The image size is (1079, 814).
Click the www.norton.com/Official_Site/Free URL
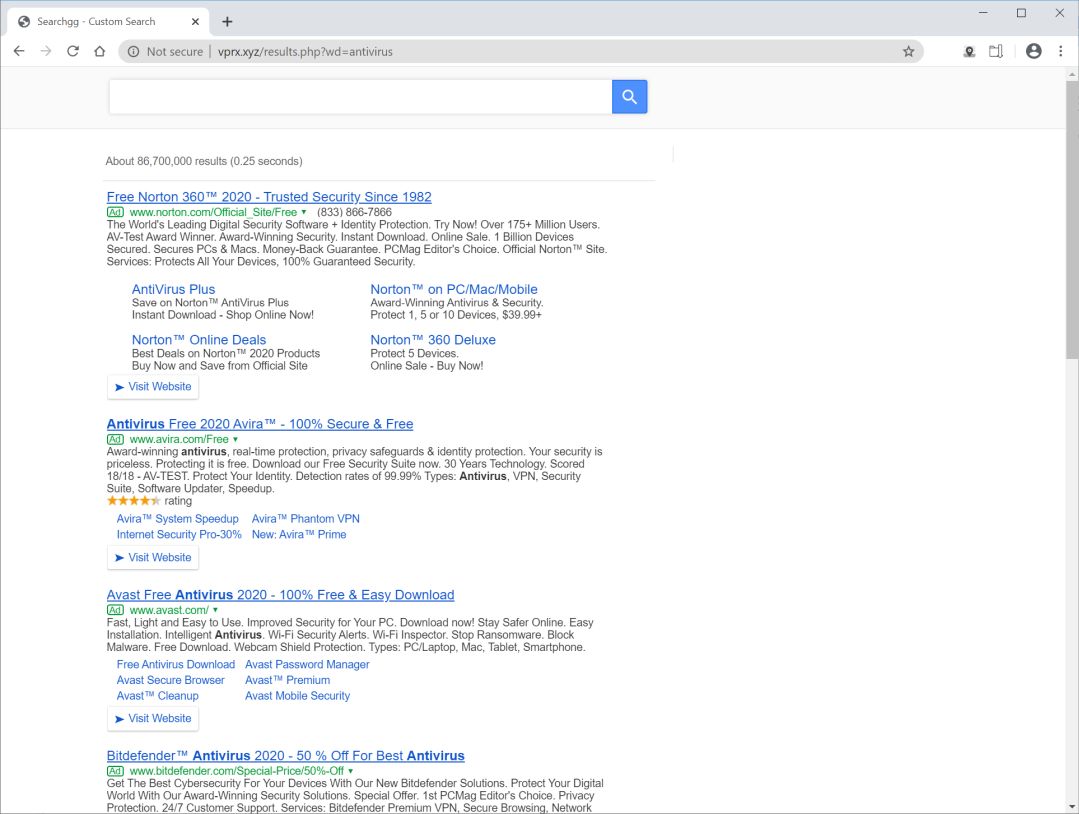coord(213,213)
